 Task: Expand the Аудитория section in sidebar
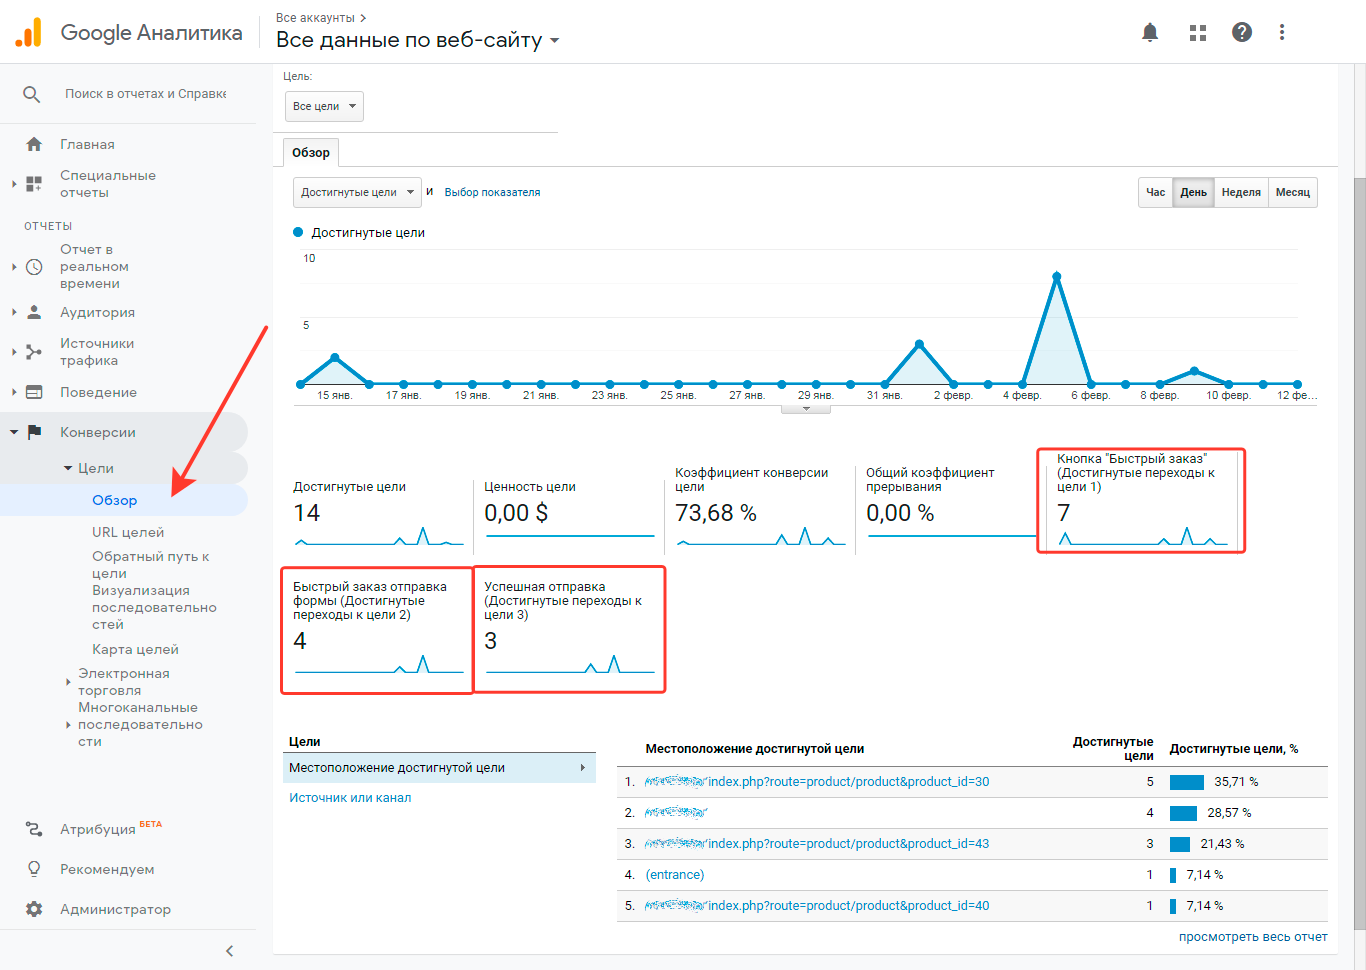pyautogui.click(x=97, y=312)
